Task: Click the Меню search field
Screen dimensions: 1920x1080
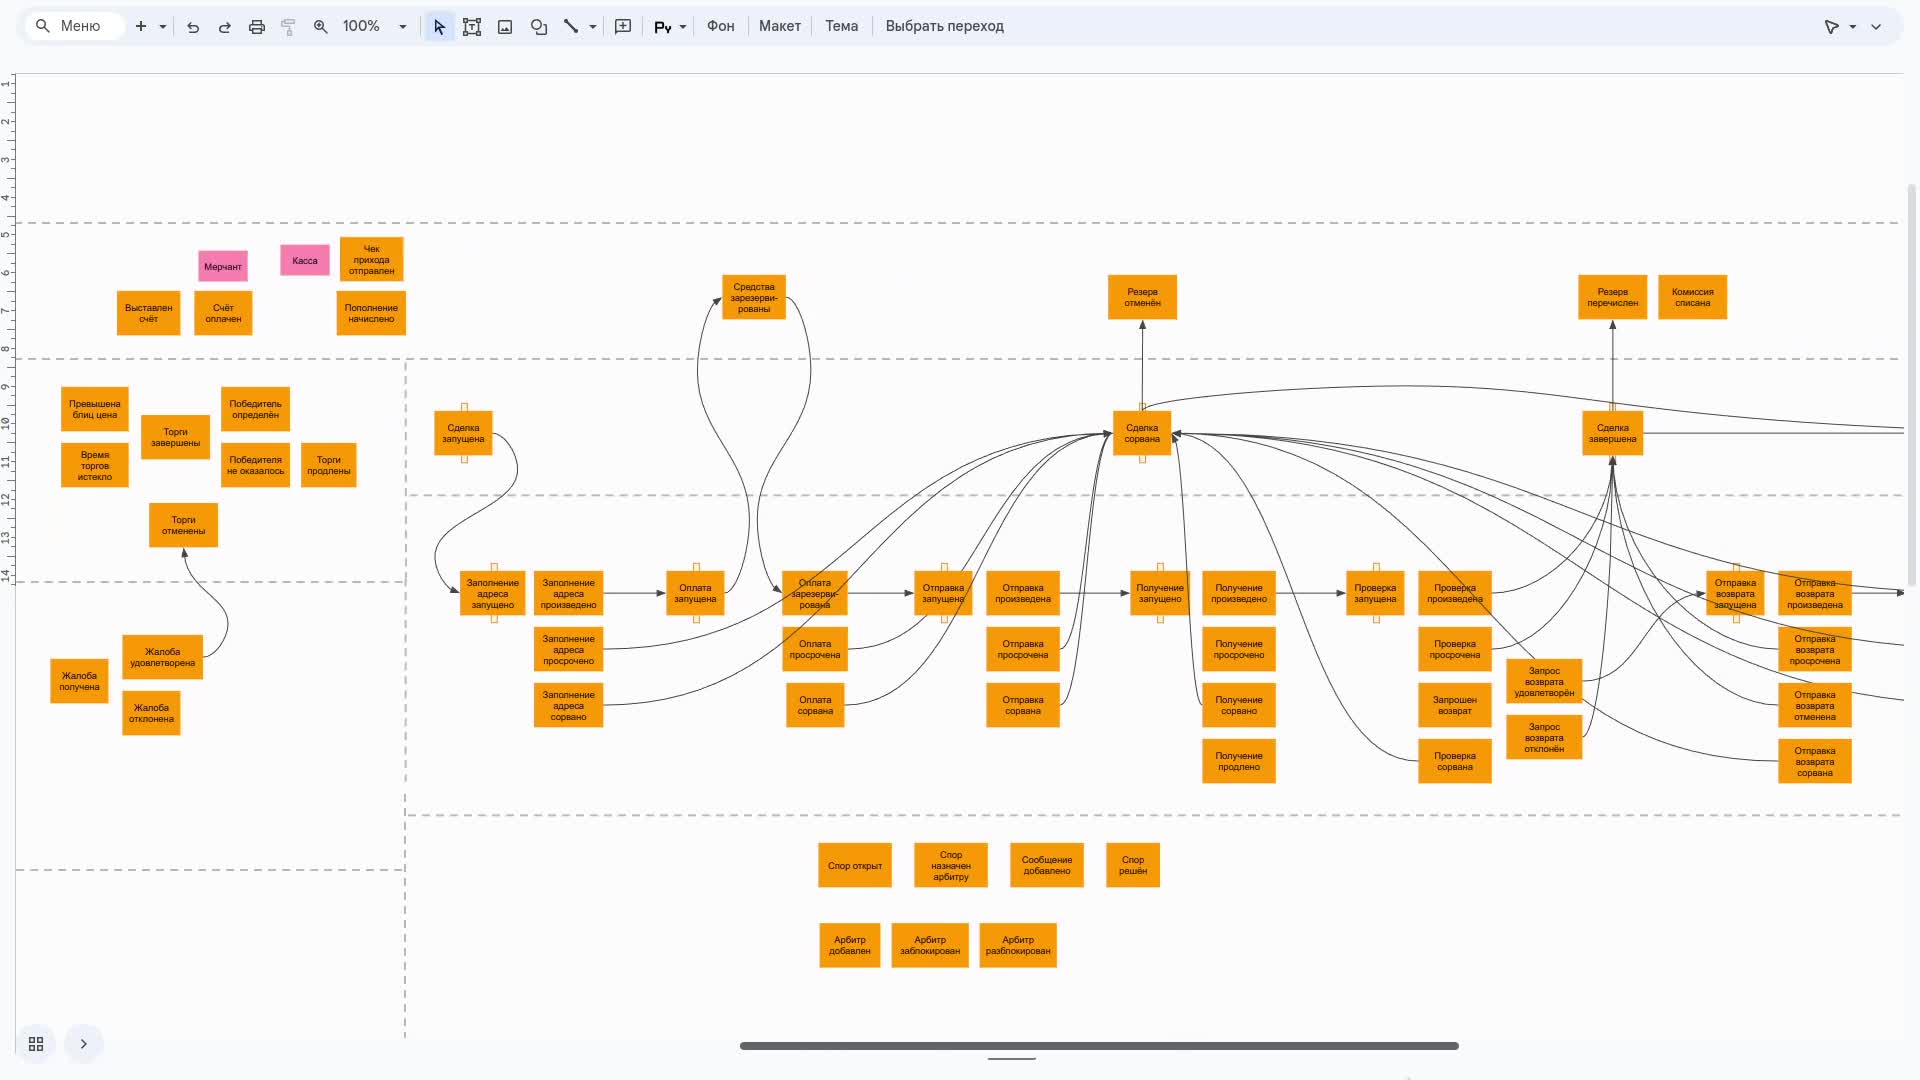Action: (x=80, y=26)
